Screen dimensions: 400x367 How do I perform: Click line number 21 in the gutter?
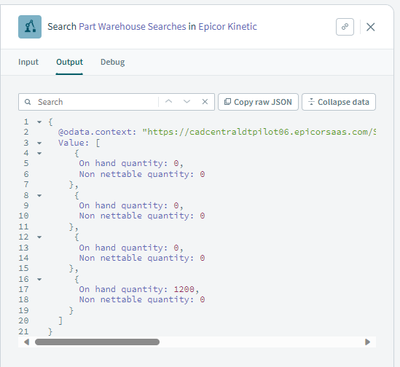24,331
